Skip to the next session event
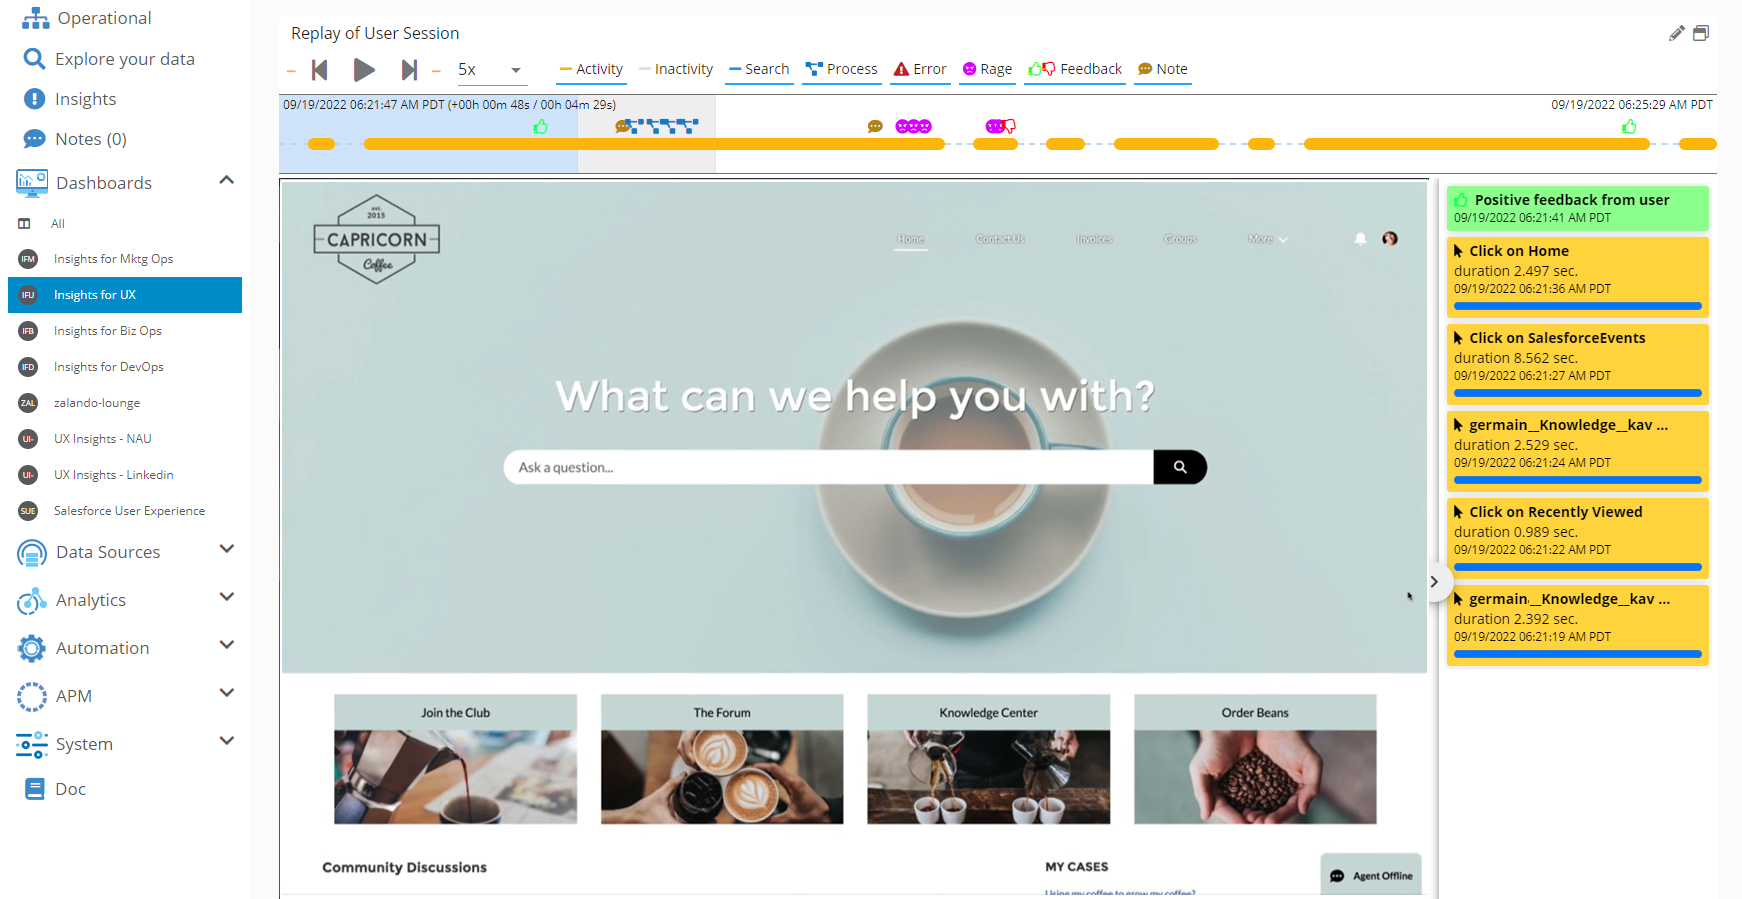Viewport: 1742px width, 899px height. [409, 70]
